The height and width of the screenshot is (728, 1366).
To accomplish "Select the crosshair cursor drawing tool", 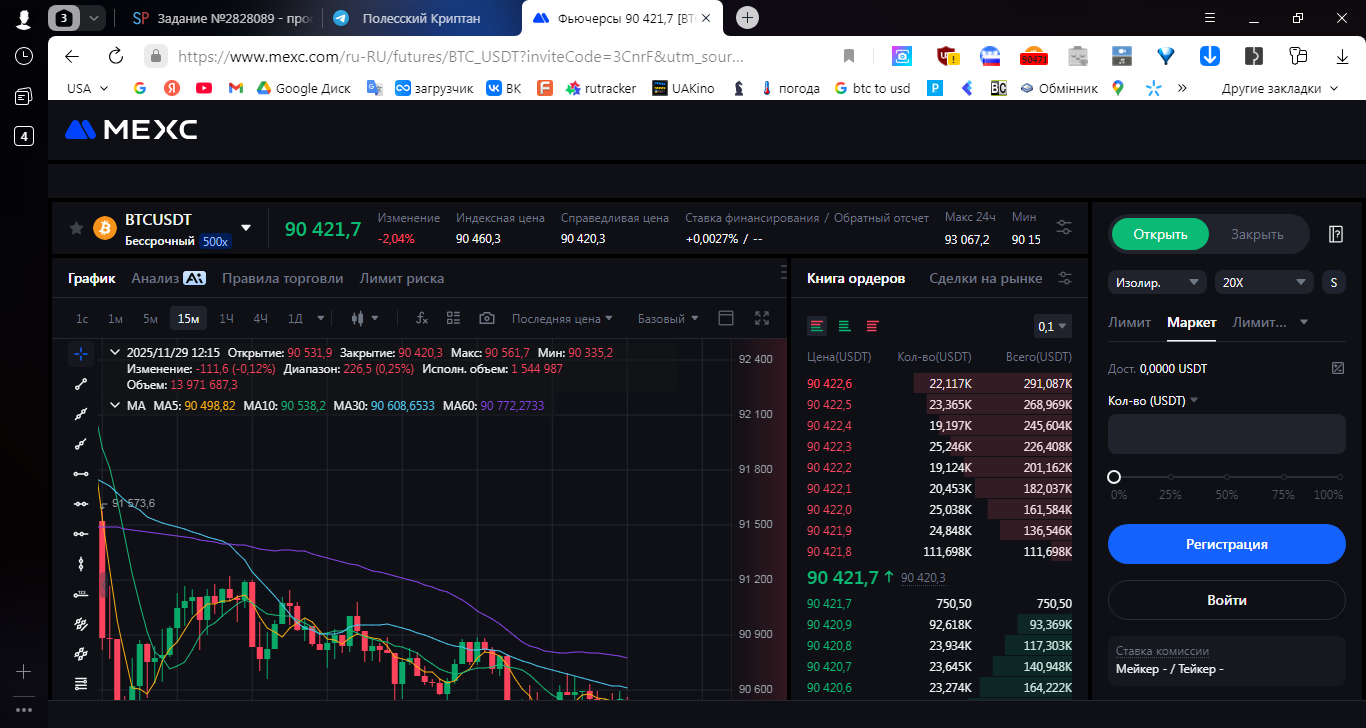I will click(81, 354).
